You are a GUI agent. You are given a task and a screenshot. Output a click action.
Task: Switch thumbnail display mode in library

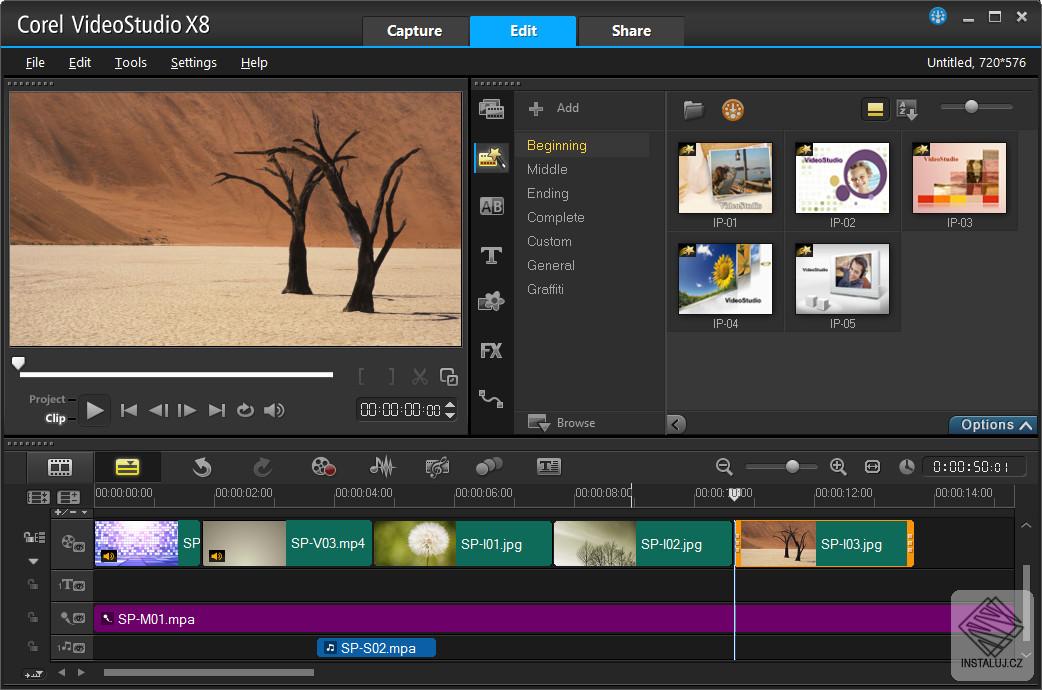tap(875, 108)
